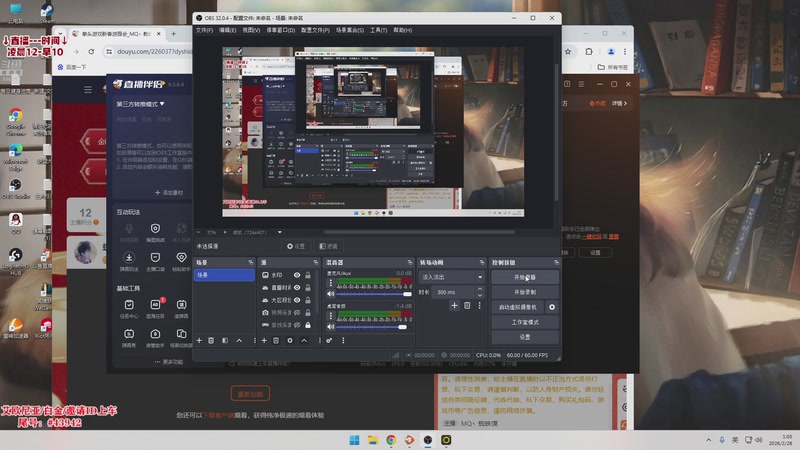Add a scene transition with plus

click(454, 305)
